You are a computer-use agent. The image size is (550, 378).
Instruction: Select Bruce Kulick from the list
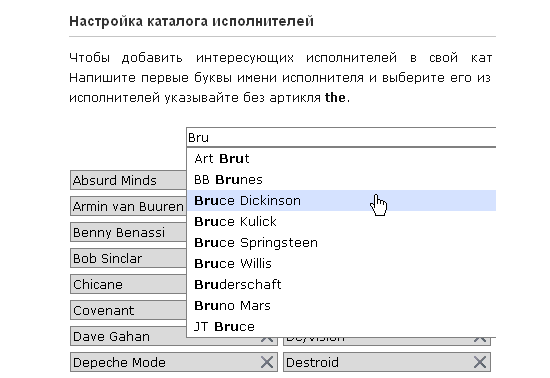pos(341,222)
